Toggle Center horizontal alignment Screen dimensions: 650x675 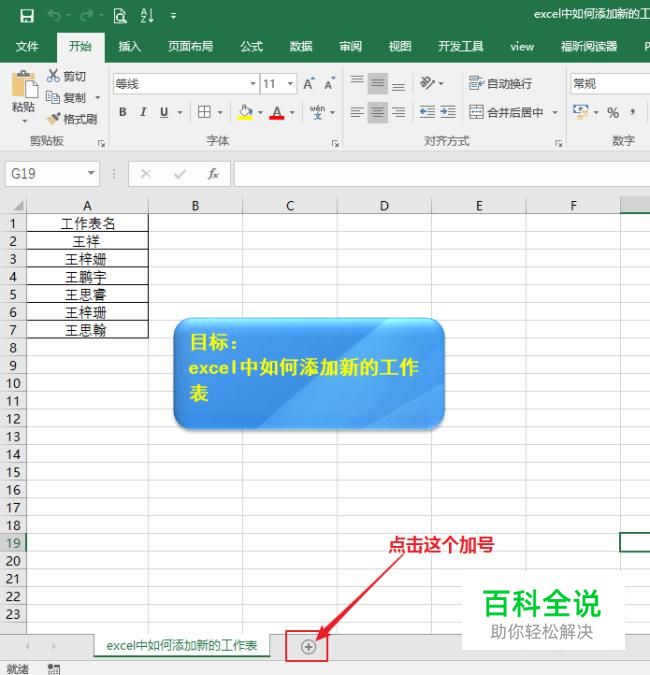point(378,112)
